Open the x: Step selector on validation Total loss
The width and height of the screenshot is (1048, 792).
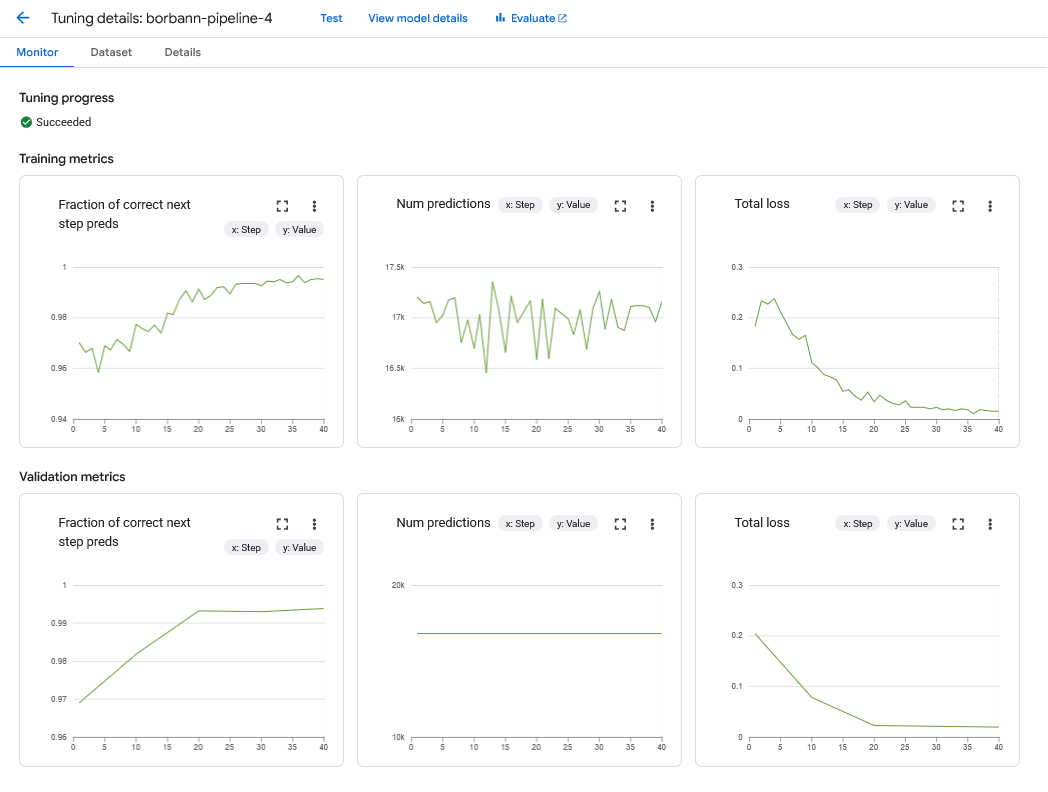857,522
